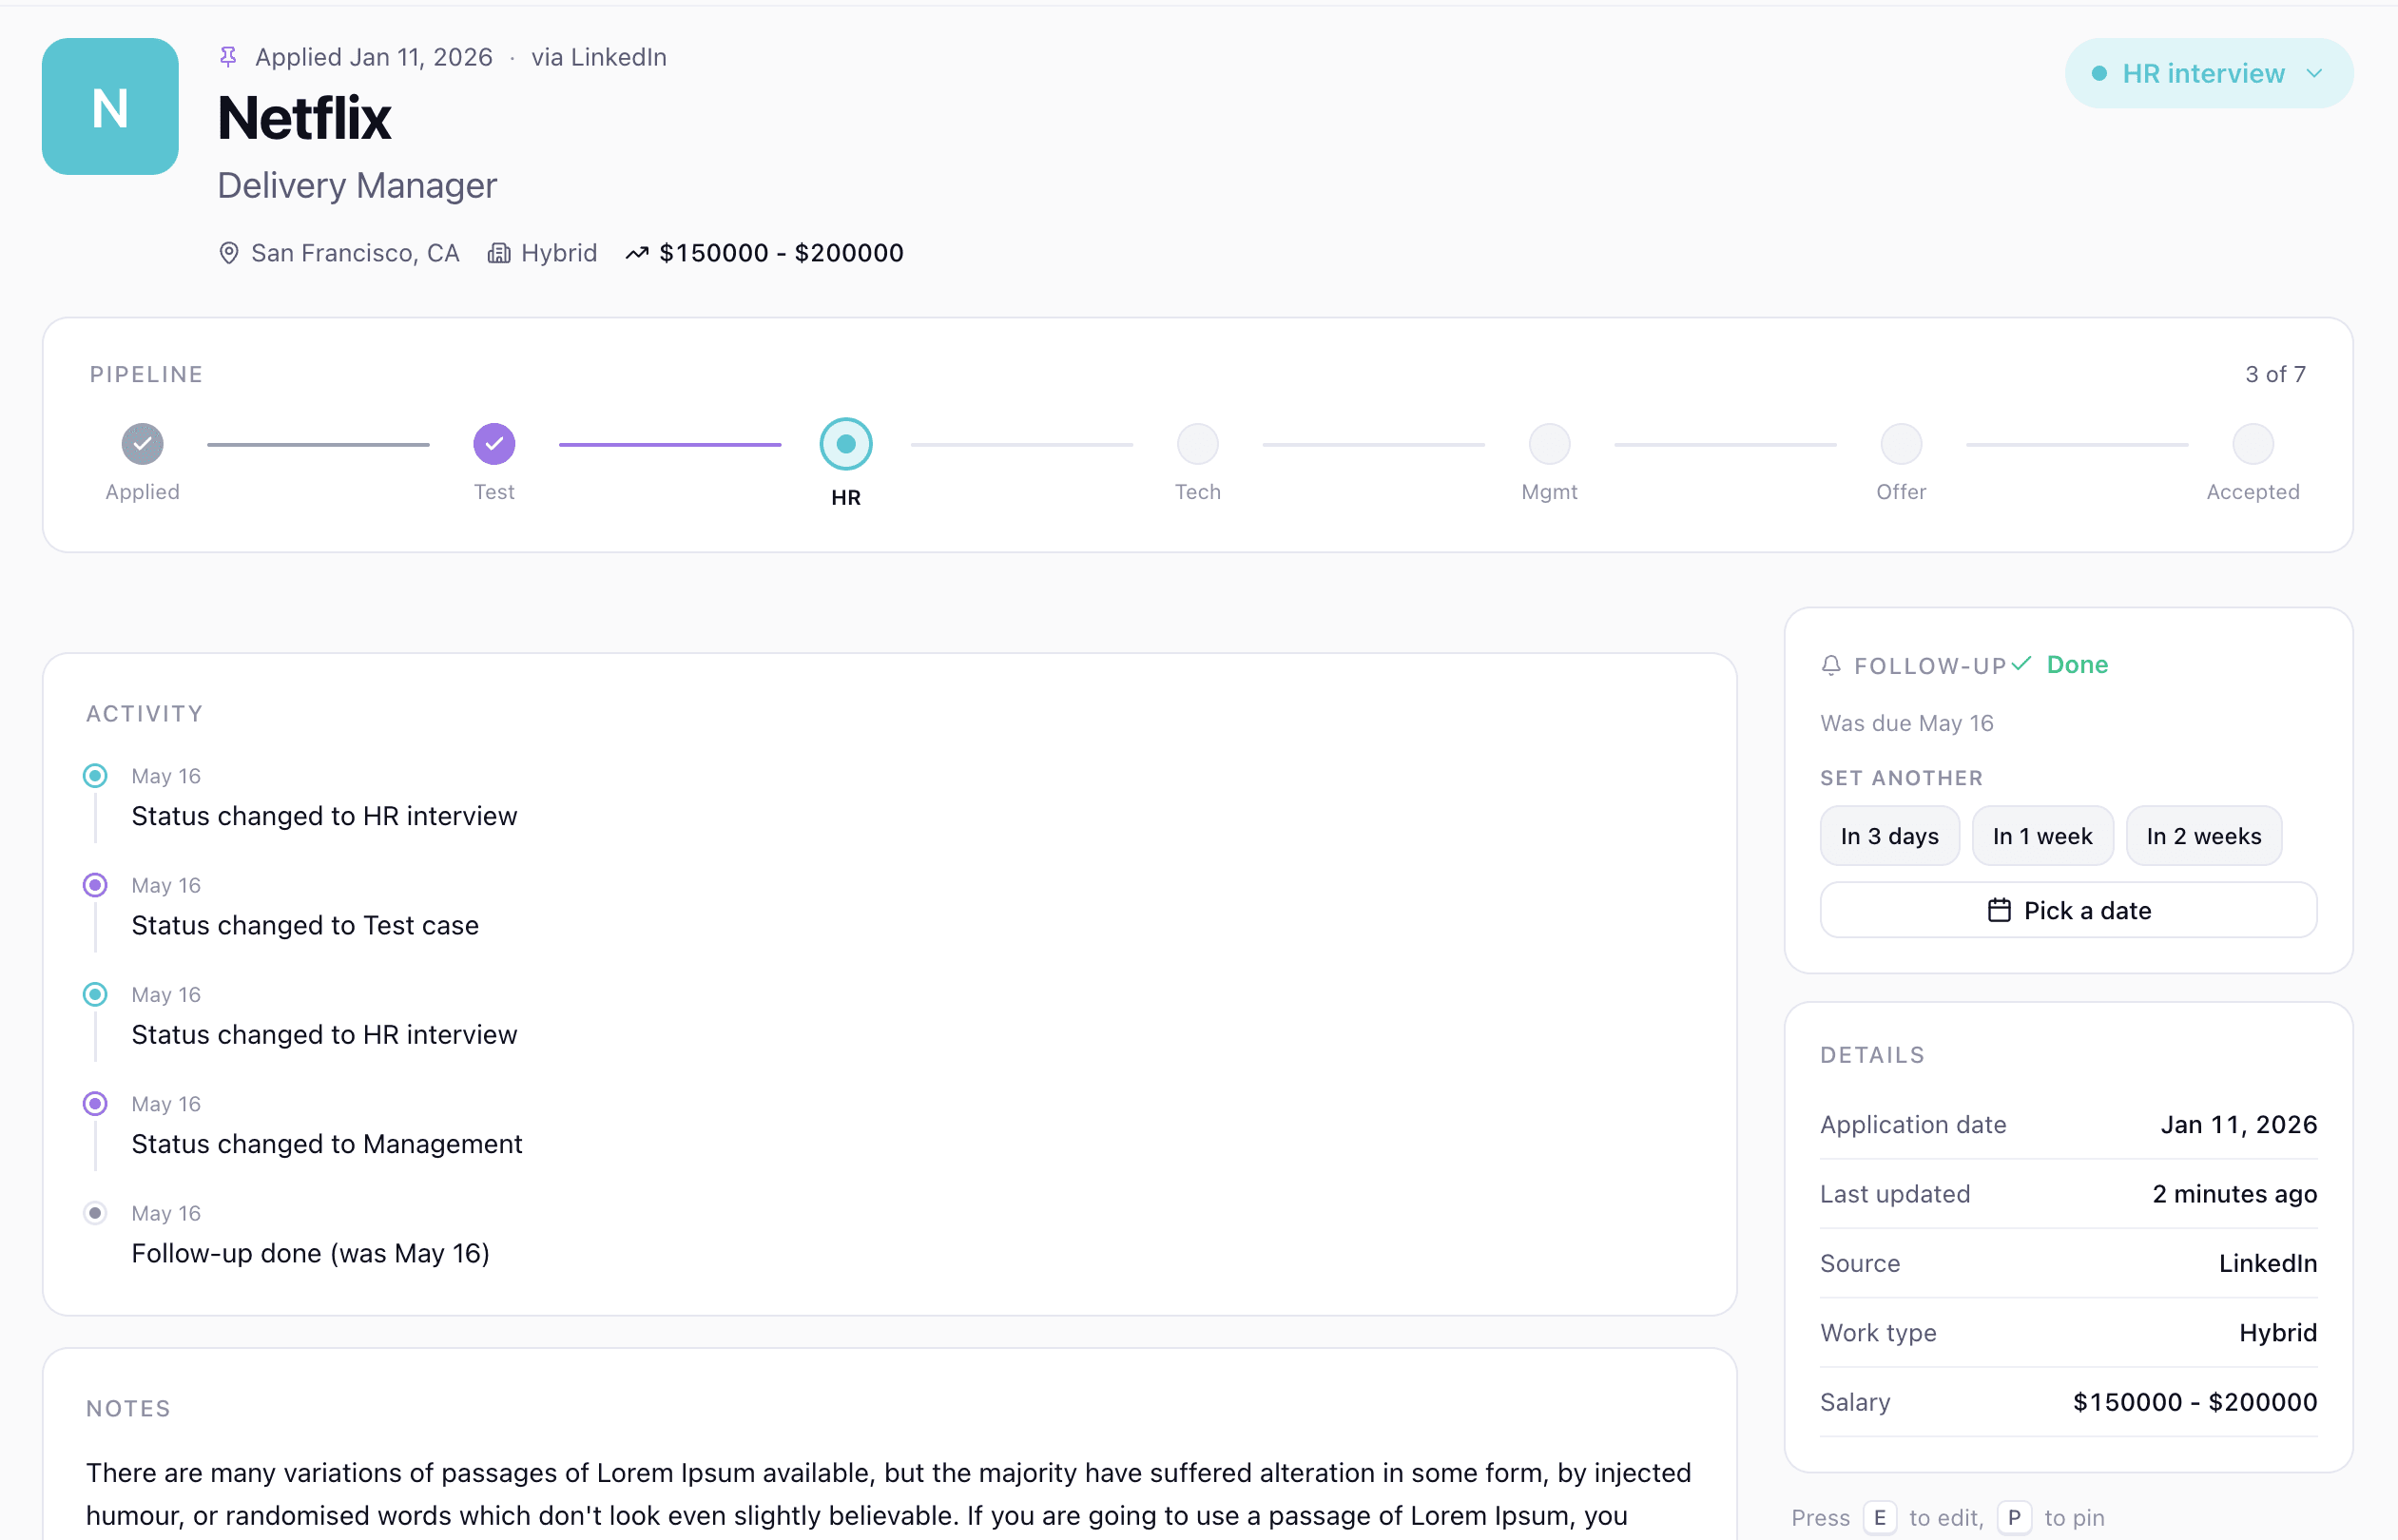
Task: Click Status changed to Test case entry
Action: coord(305,925)
